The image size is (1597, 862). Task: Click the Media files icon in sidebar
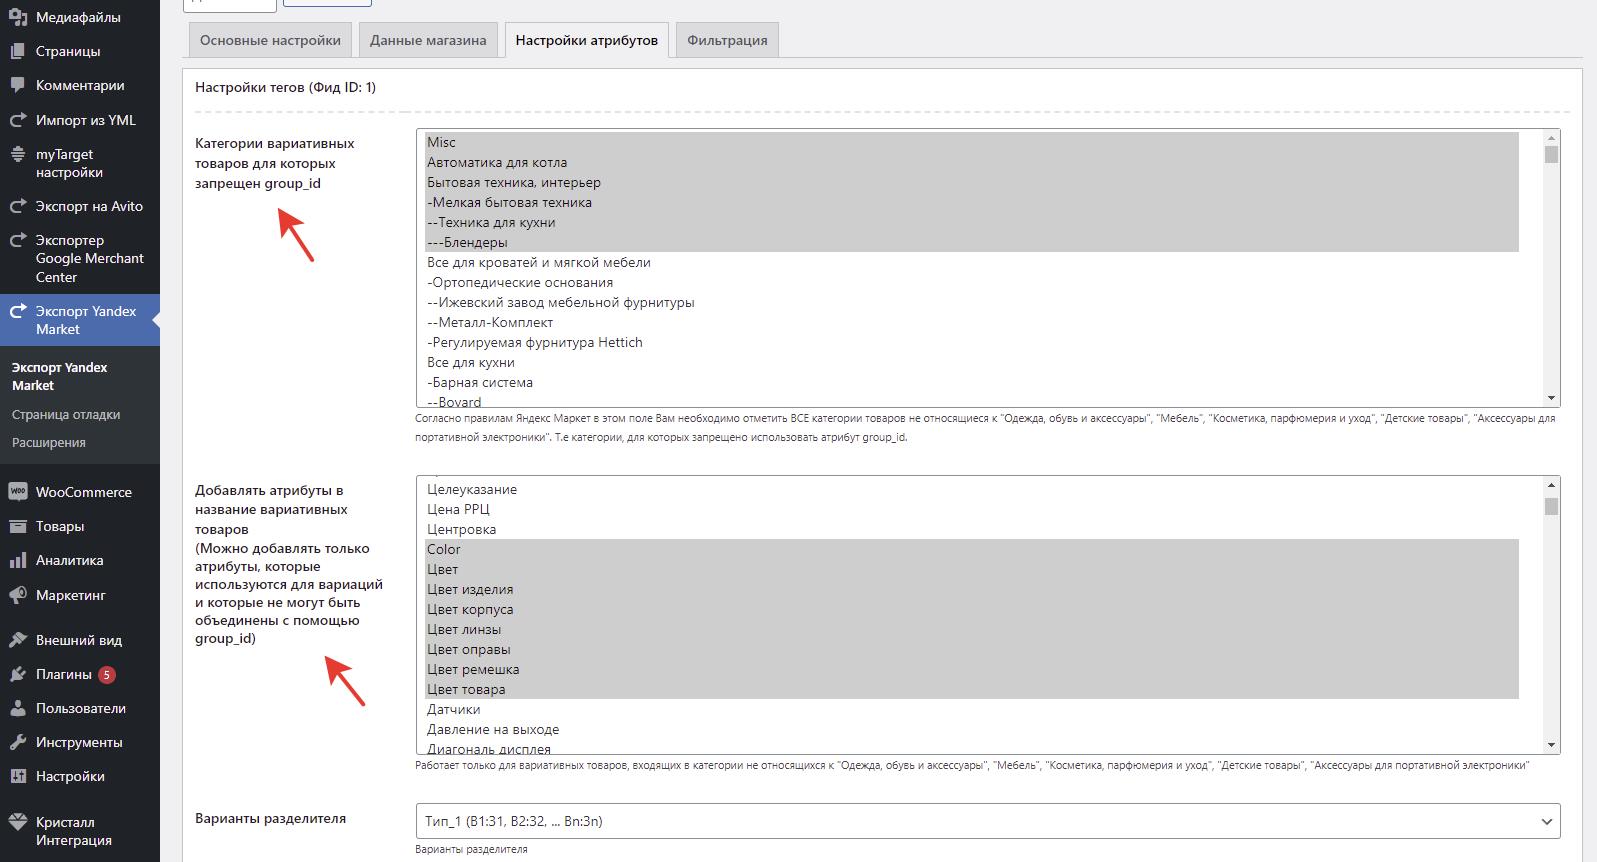17,17
